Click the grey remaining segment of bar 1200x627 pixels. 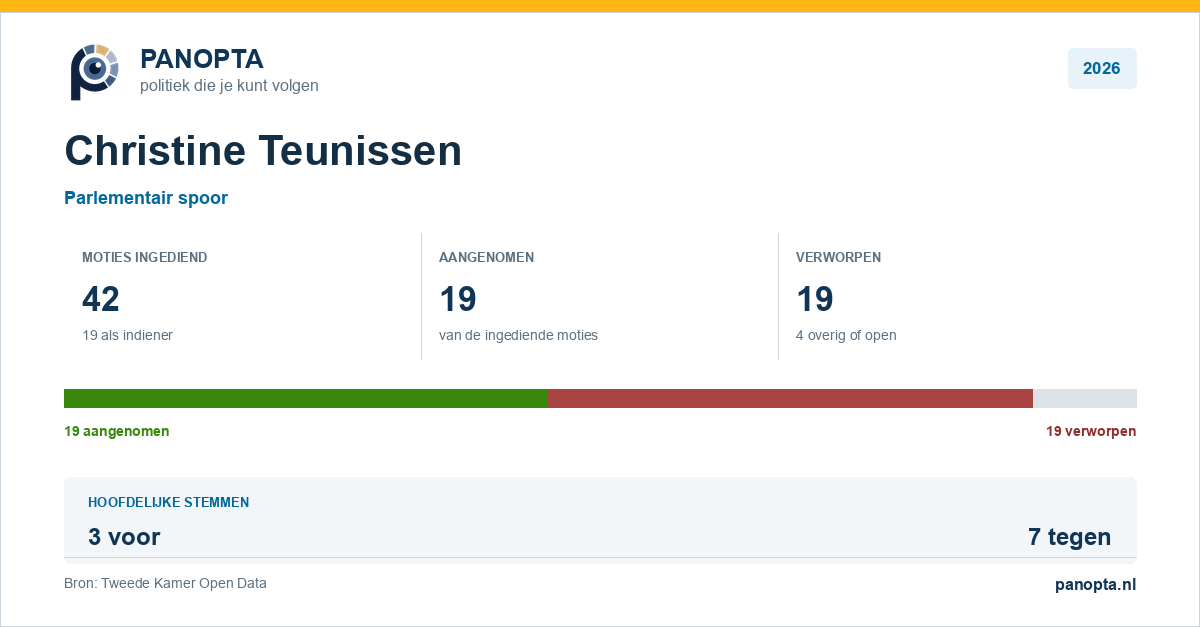(1085, 398)
